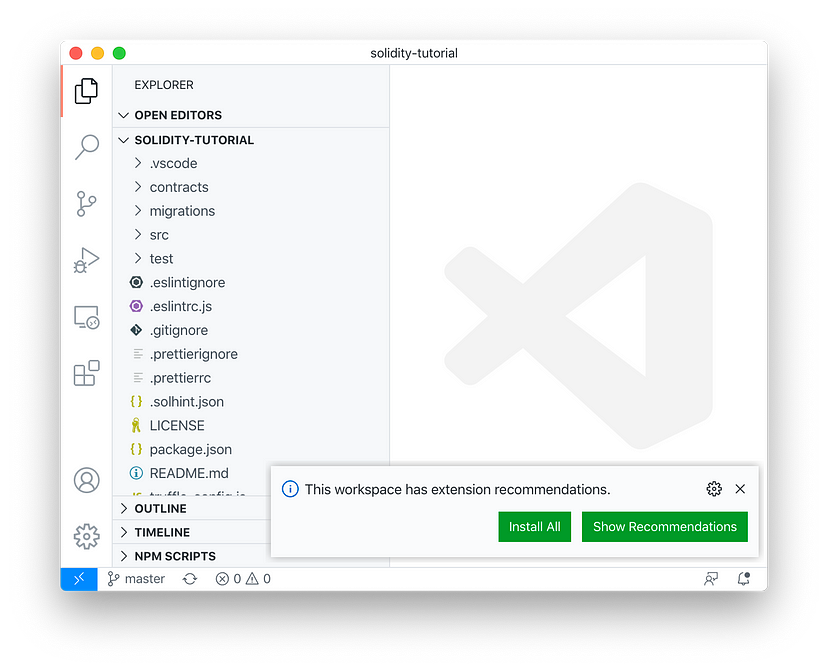Open problems panel via errors count

(228, 579)
